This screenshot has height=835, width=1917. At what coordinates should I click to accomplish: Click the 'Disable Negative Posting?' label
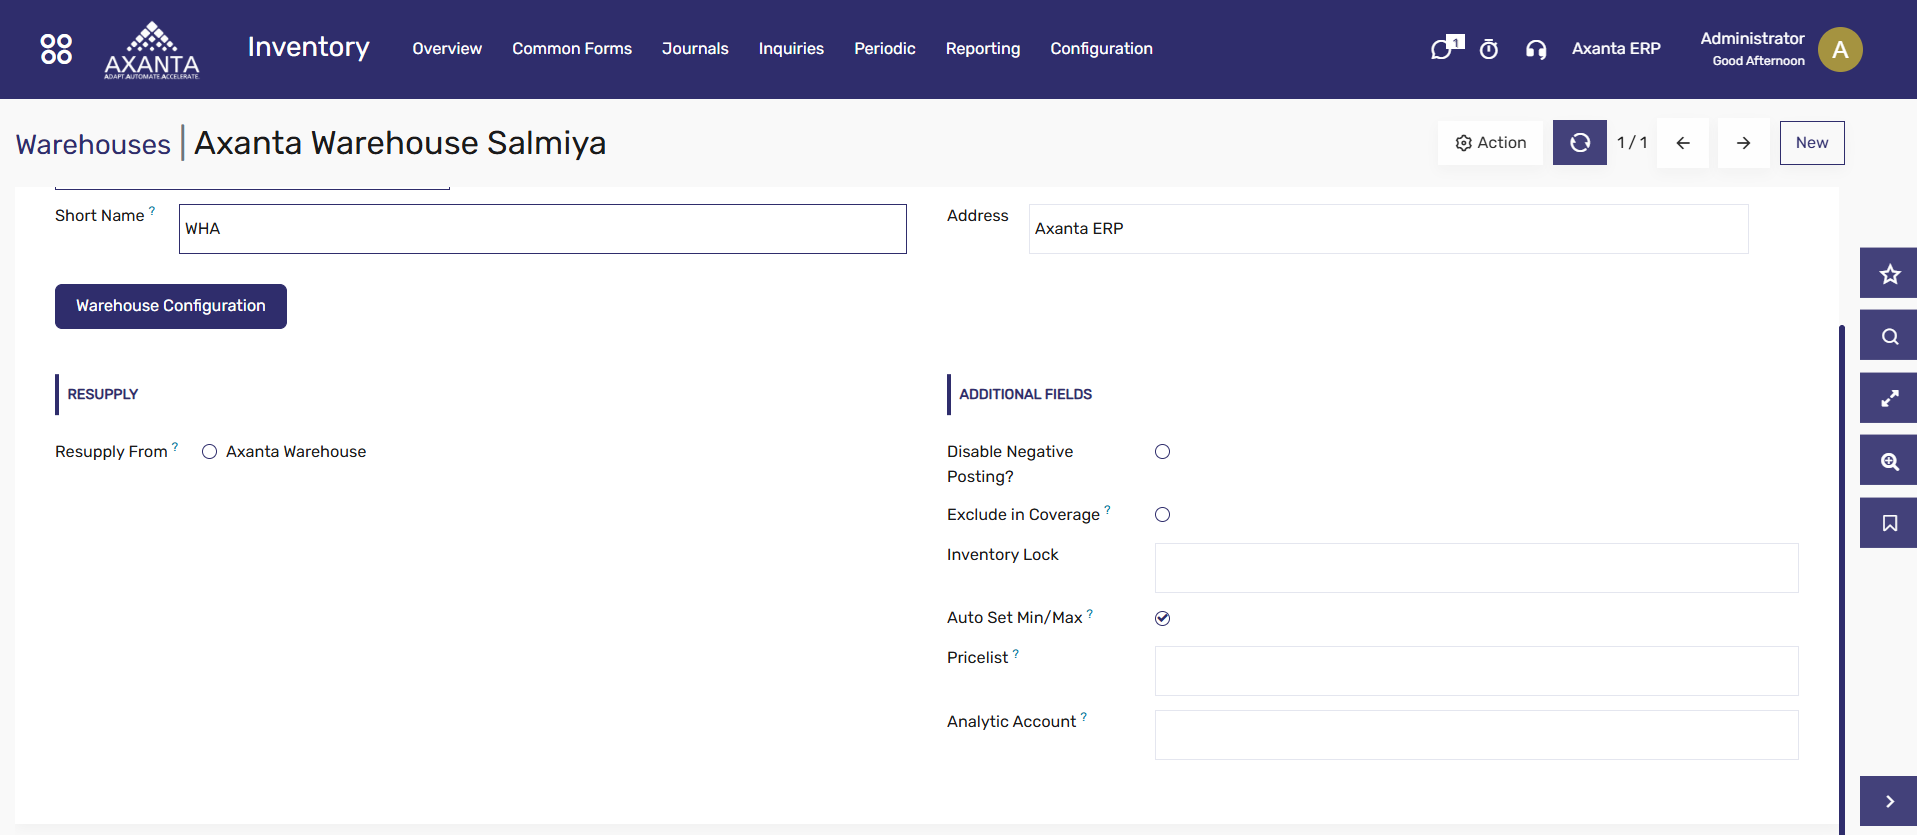[x=1010, y=464]
